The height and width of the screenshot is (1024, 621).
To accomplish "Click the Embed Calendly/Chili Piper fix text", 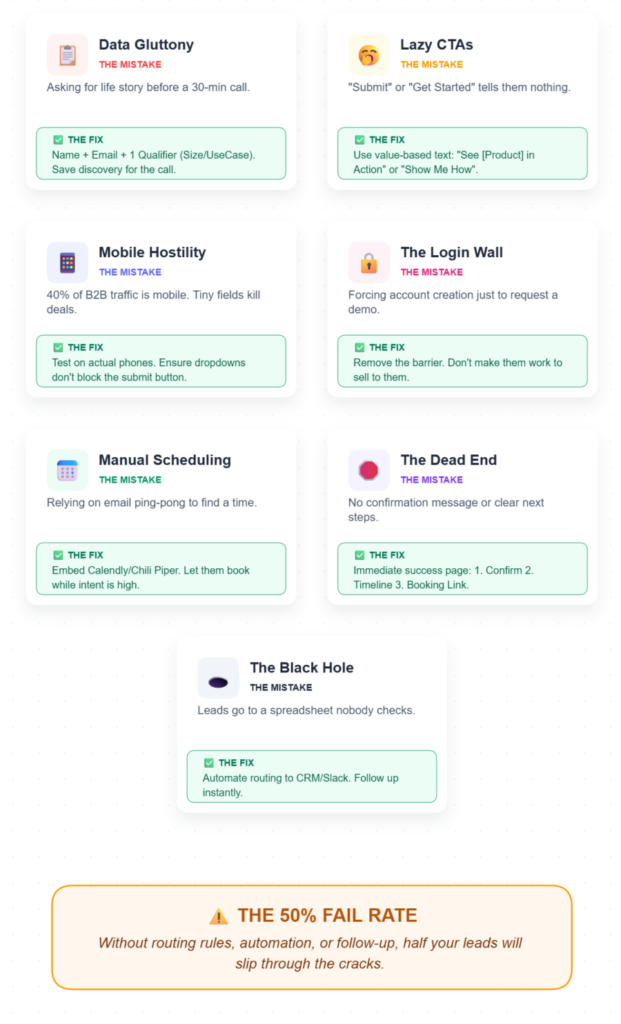I will tap(150, 571).
